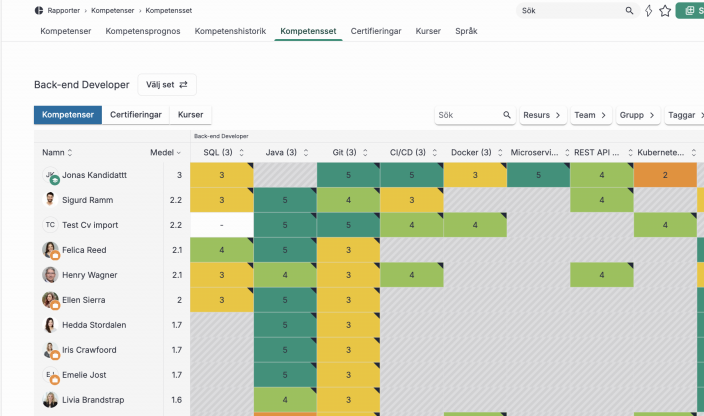Expand the Team filter

pos(590,116)
